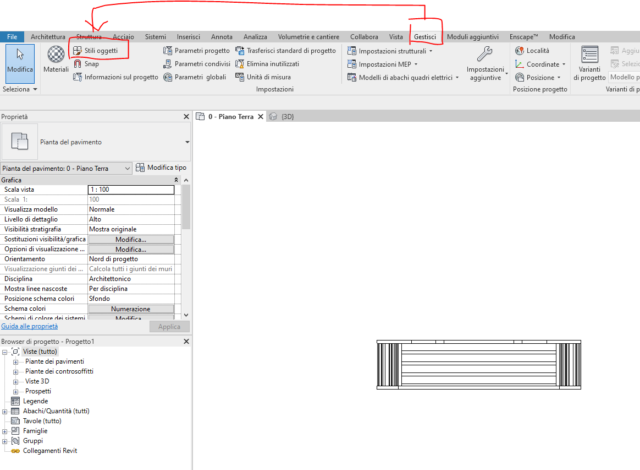
Task: Open Modelli di abachi quadri elettrici
Action: click(x=403, y=77)
